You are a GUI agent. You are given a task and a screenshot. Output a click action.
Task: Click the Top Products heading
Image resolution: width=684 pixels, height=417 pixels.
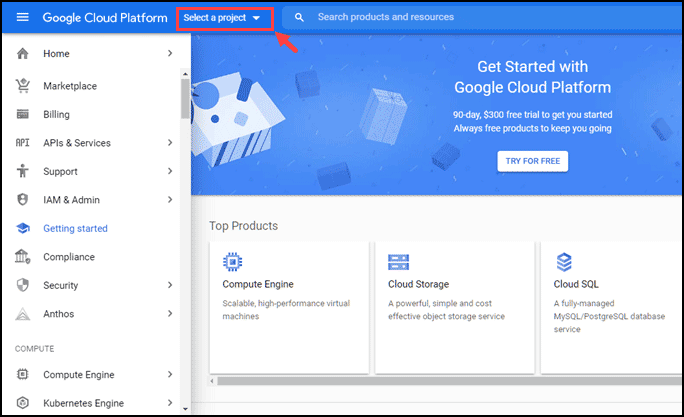[243, 226]
